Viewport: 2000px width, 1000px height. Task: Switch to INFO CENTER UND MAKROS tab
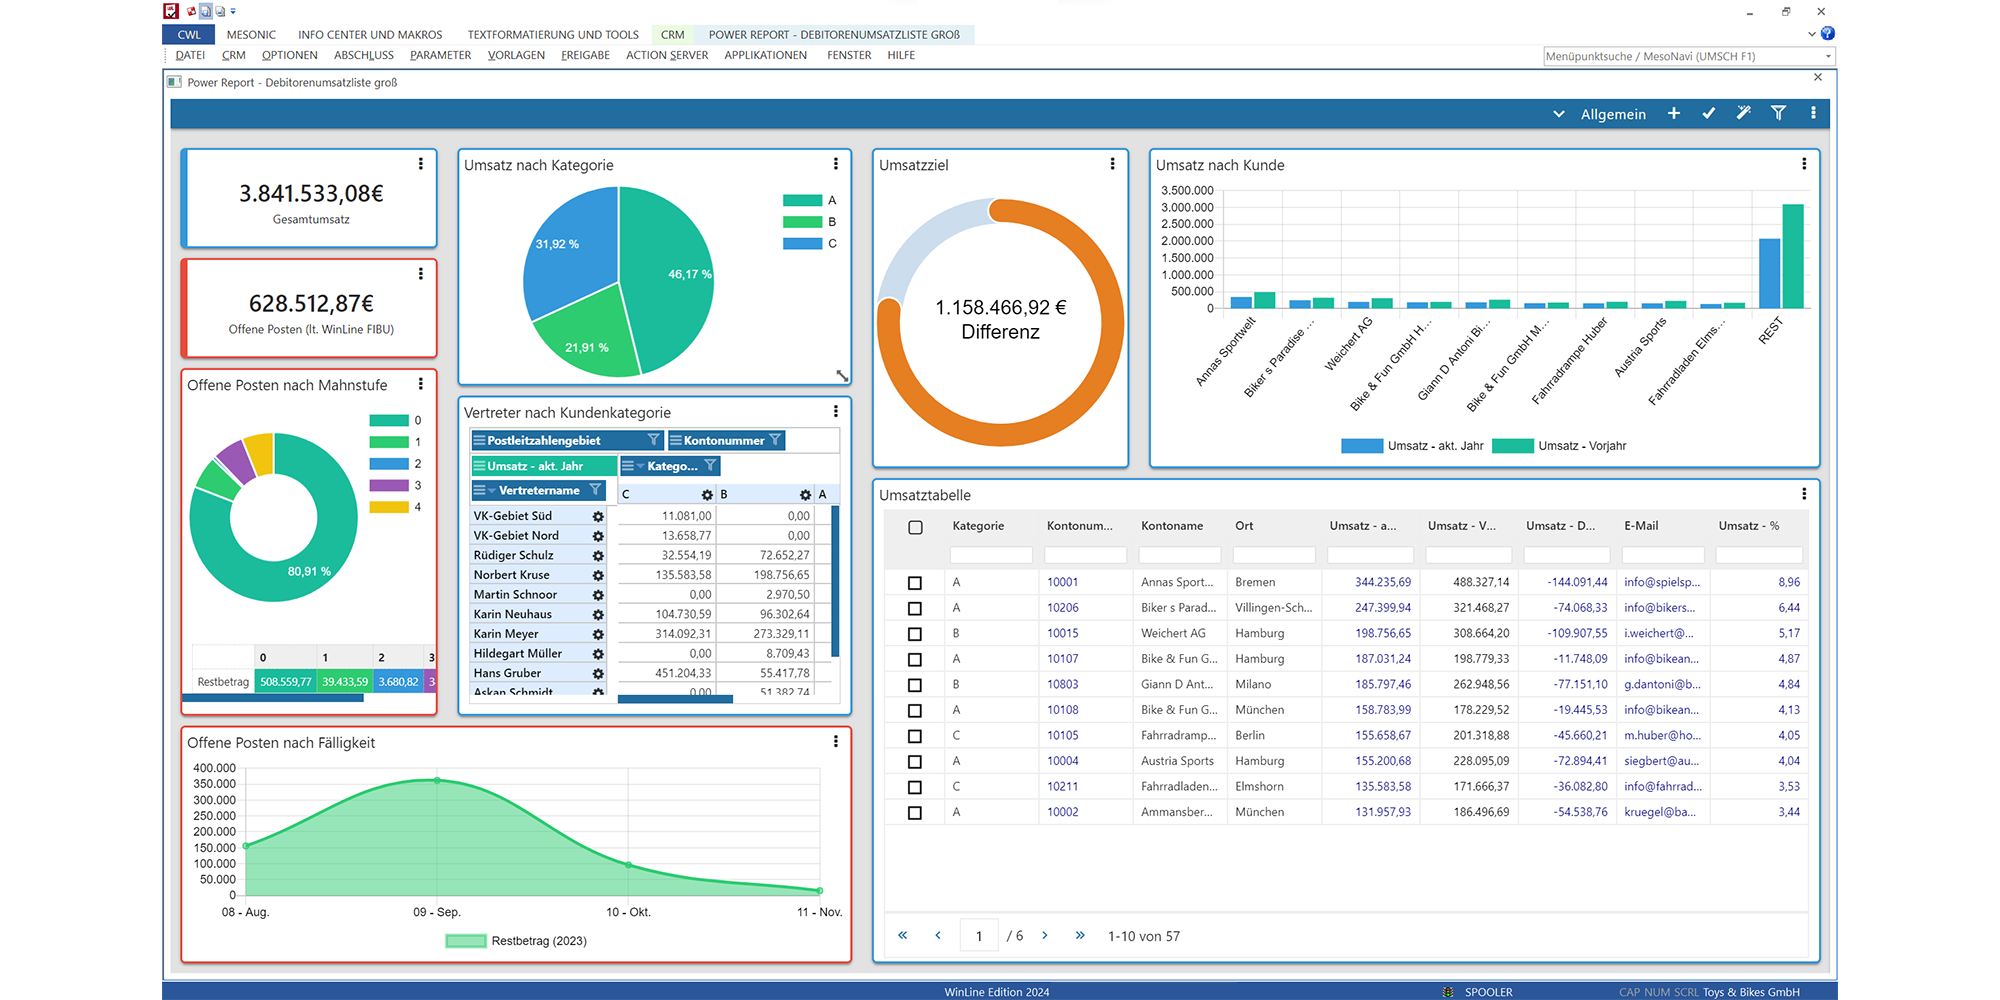pos(370,35)
